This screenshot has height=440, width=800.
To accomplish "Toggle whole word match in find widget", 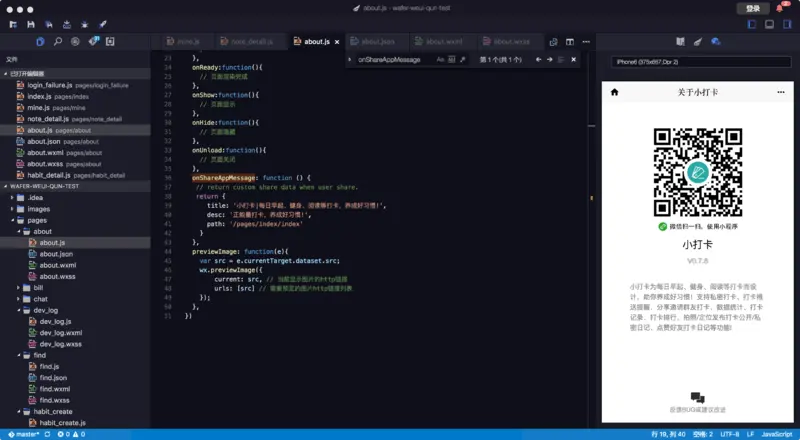I will coord(452,60).
